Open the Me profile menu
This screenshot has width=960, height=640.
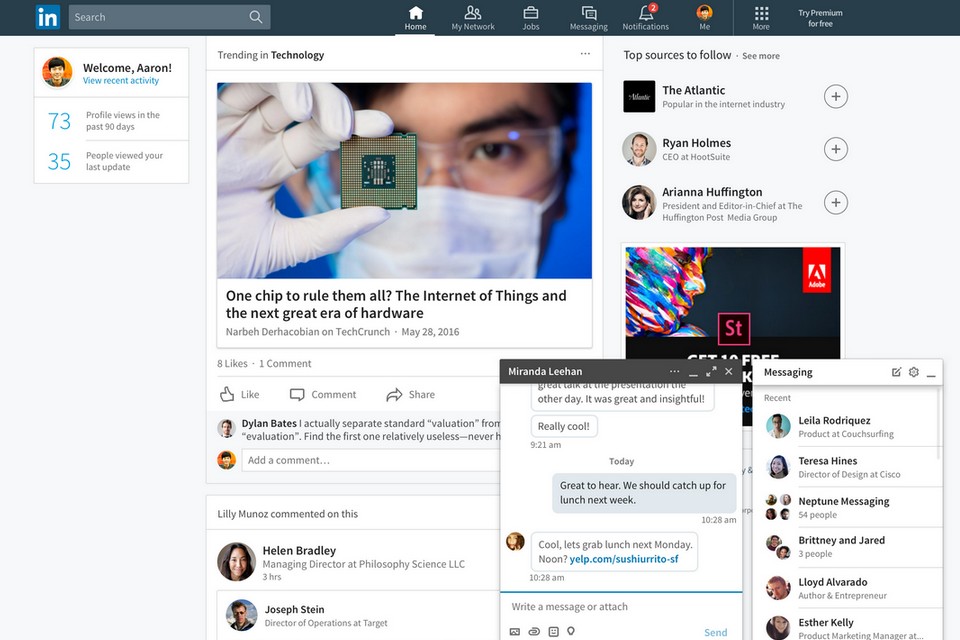coord(705,18)
